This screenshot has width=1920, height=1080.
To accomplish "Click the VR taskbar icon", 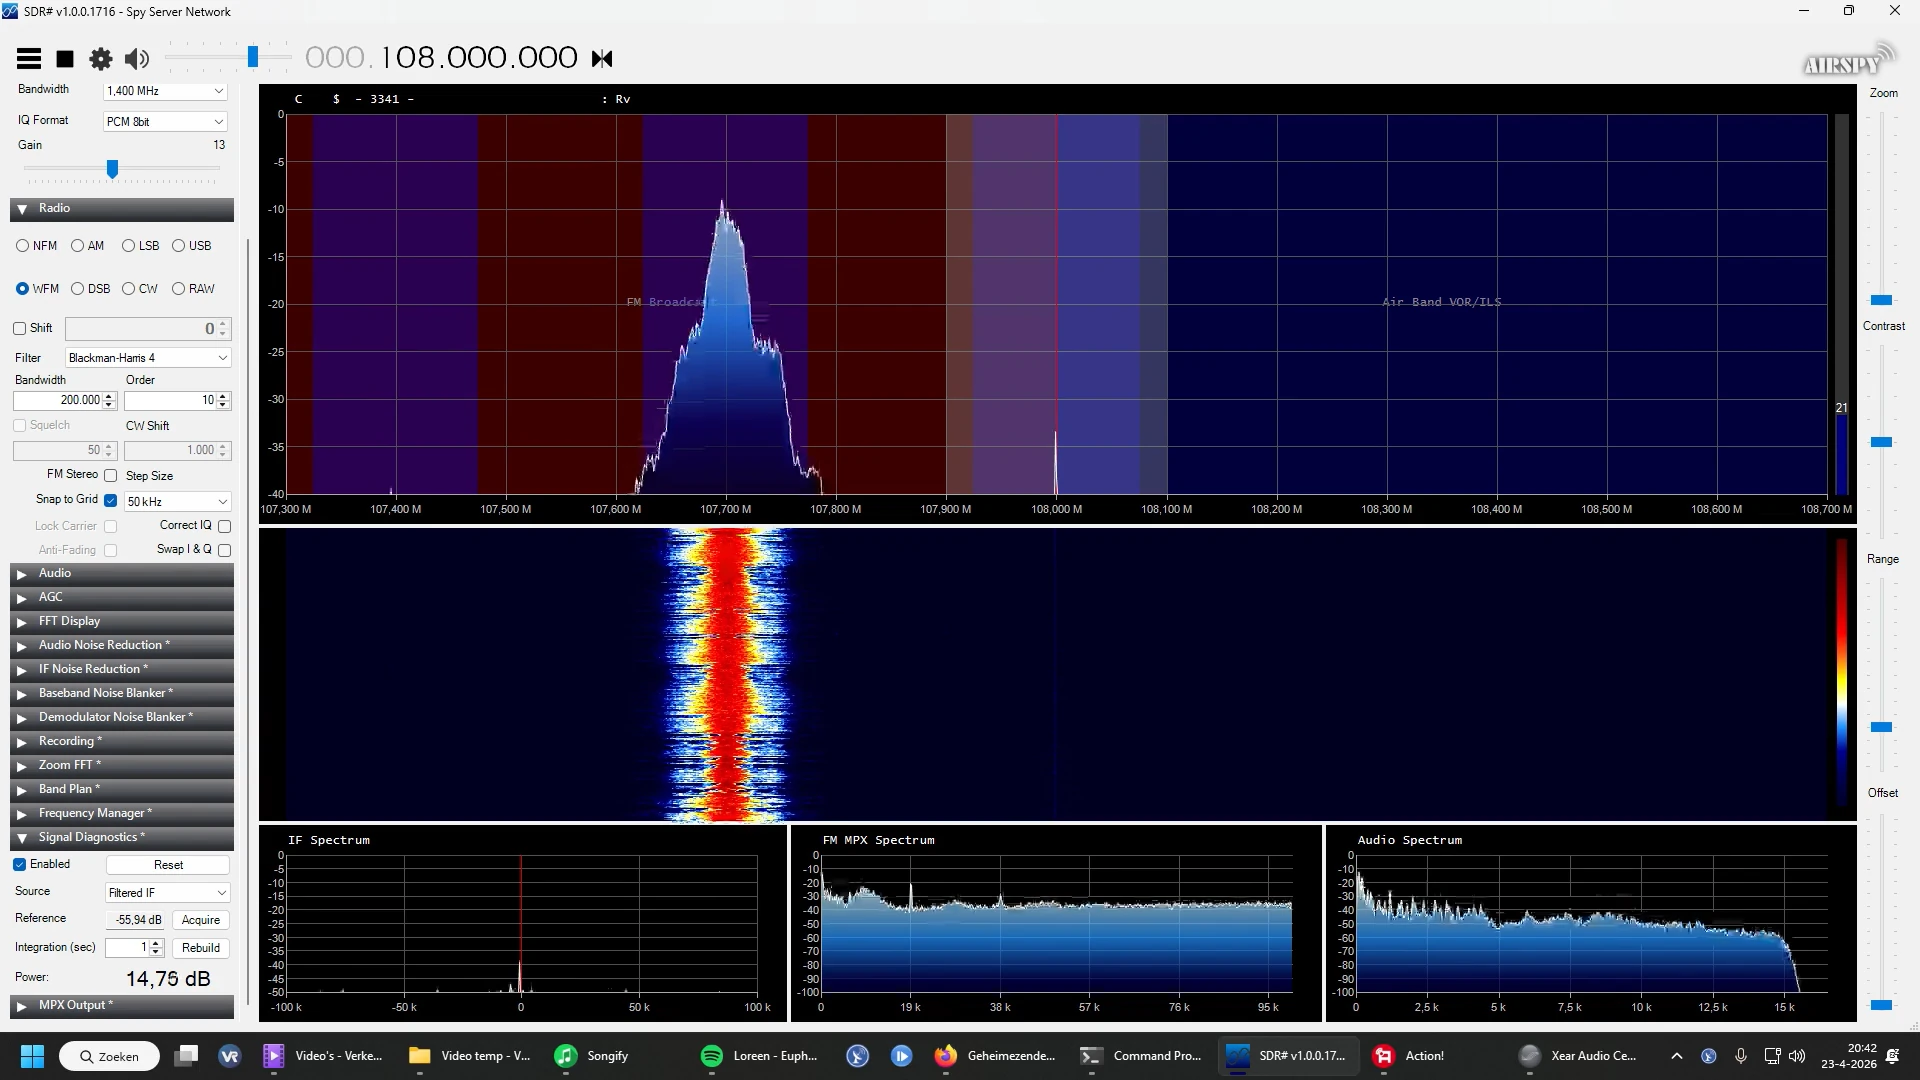I will click(x=230, y=1056).
